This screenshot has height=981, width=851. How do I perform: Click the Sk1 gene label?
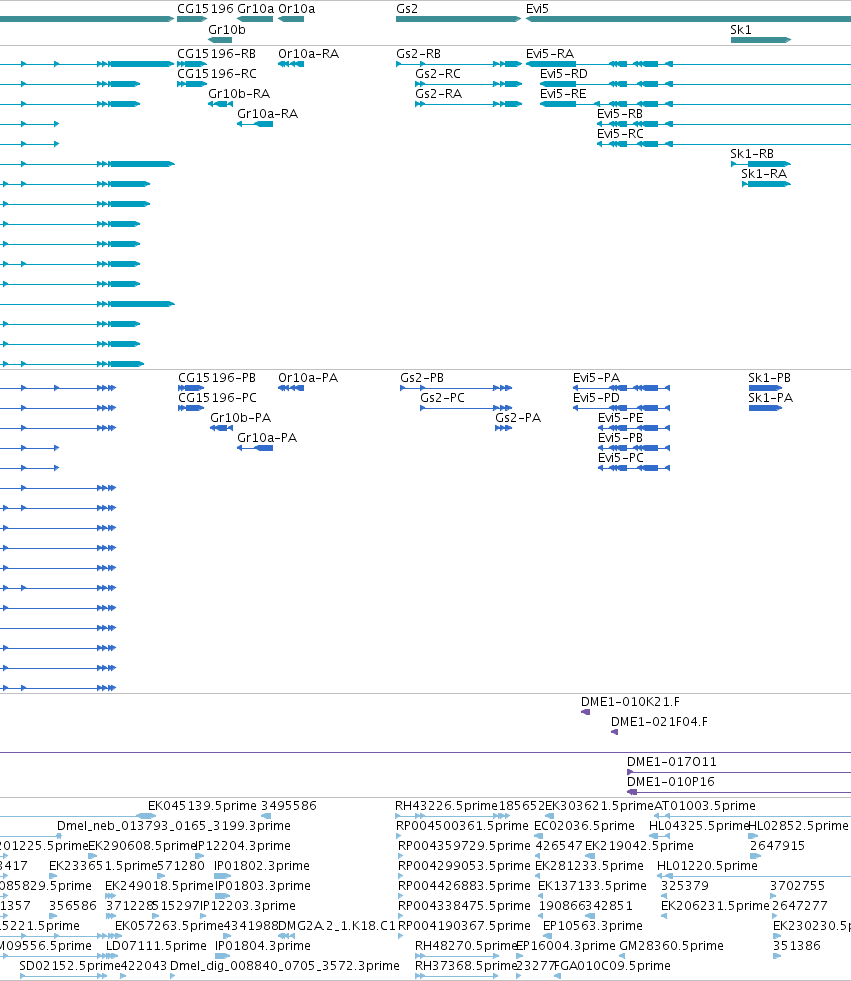(741, 29)
